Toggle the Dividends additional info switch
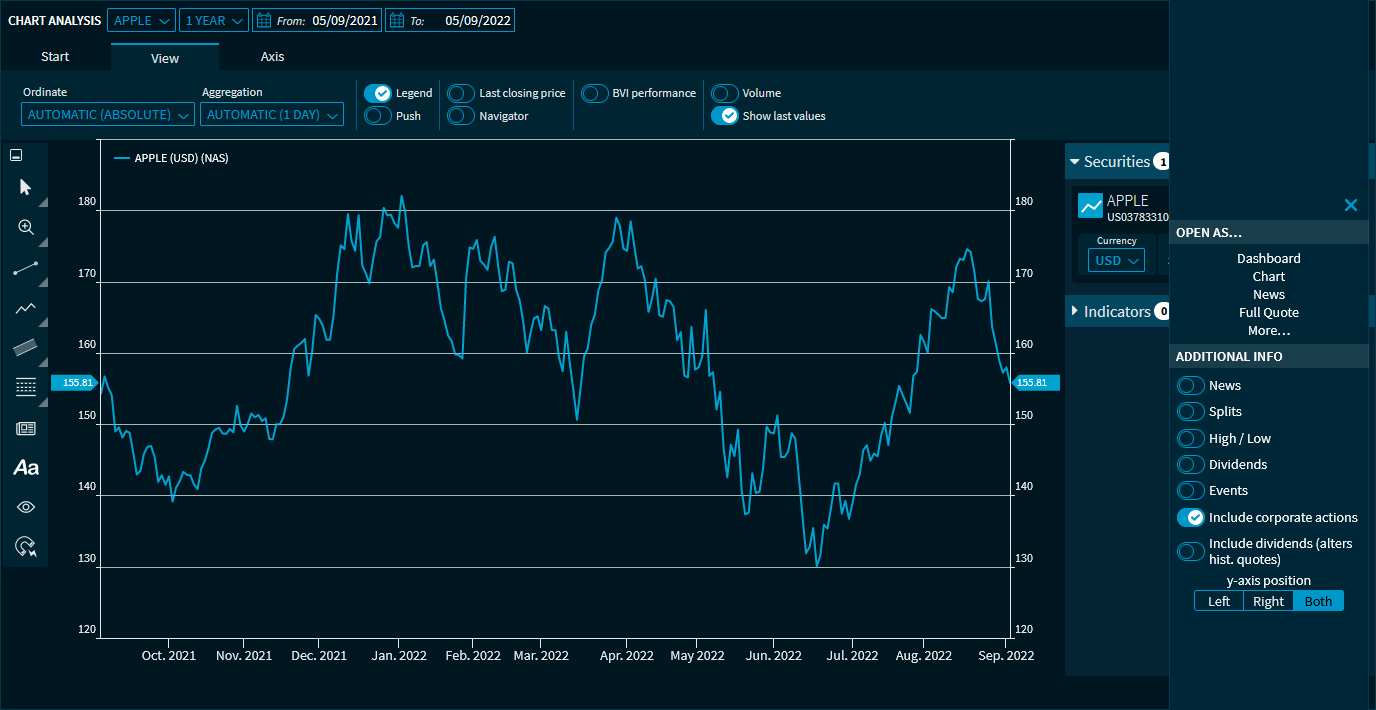Viewport: 1376px width, 710px height. 1191,464
